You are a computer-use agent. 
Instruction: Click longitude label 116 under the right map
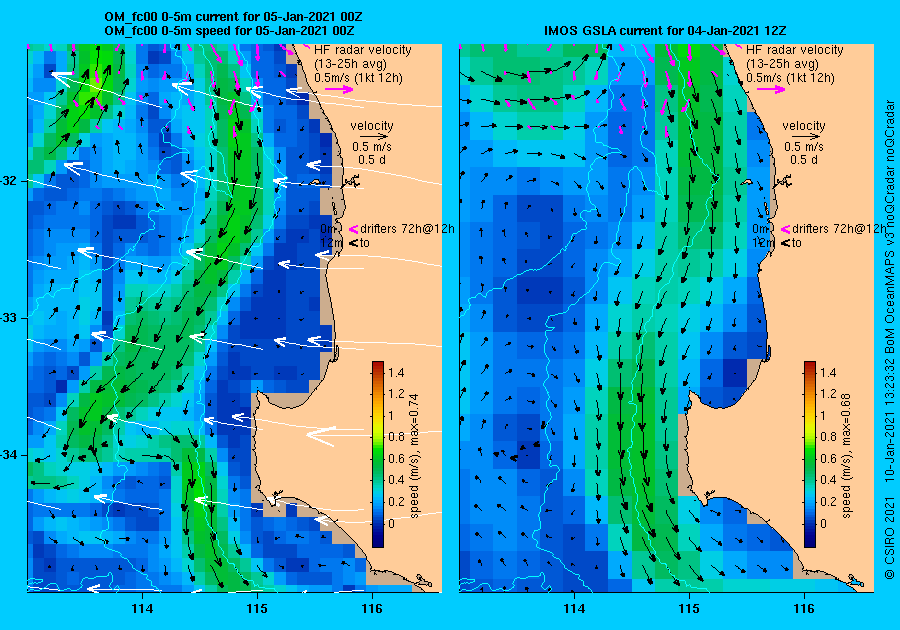tap(804, 609)
